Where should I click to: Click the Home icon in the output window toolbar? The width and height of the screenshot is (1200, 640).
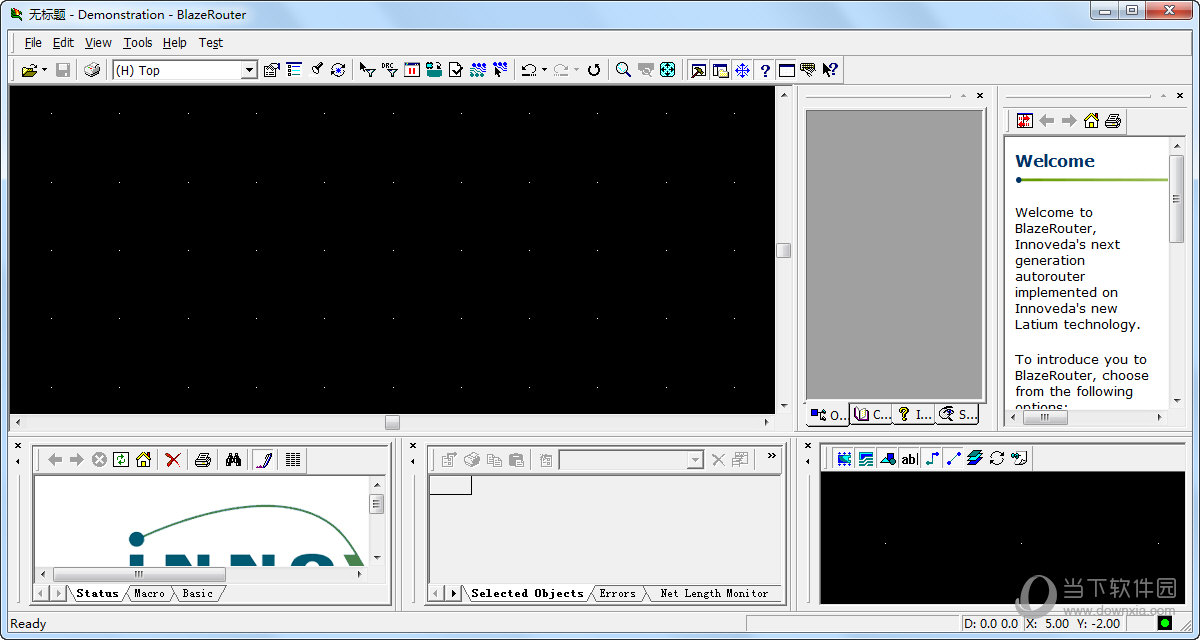143,459
